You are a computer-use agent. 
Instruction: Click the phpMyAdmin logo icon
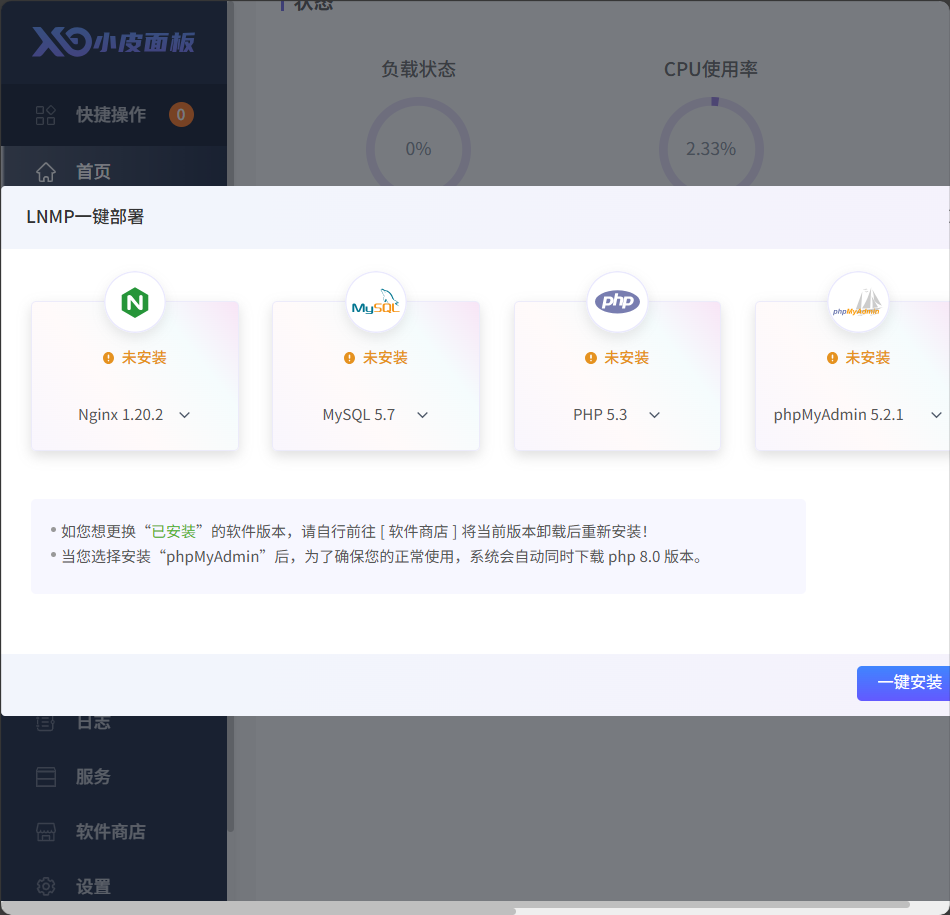857,302
